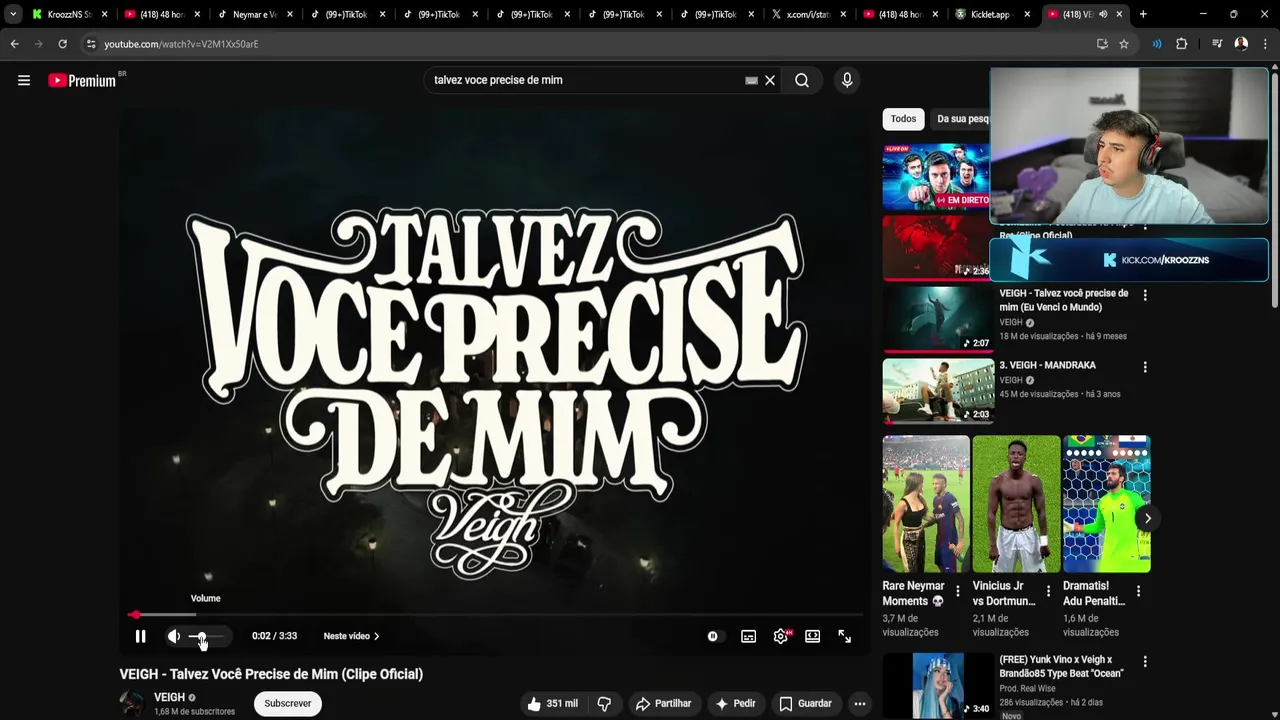
Task: Open options for 'Dramatis! Adu Penalti' short
Action: (1138, 591)
